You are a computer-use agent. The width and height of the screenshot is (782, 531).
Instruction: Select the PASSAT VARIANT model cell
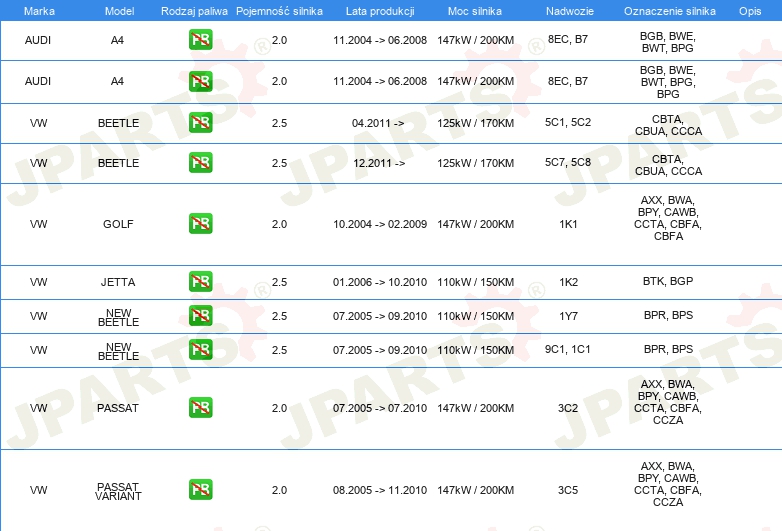tap(118, 491)
